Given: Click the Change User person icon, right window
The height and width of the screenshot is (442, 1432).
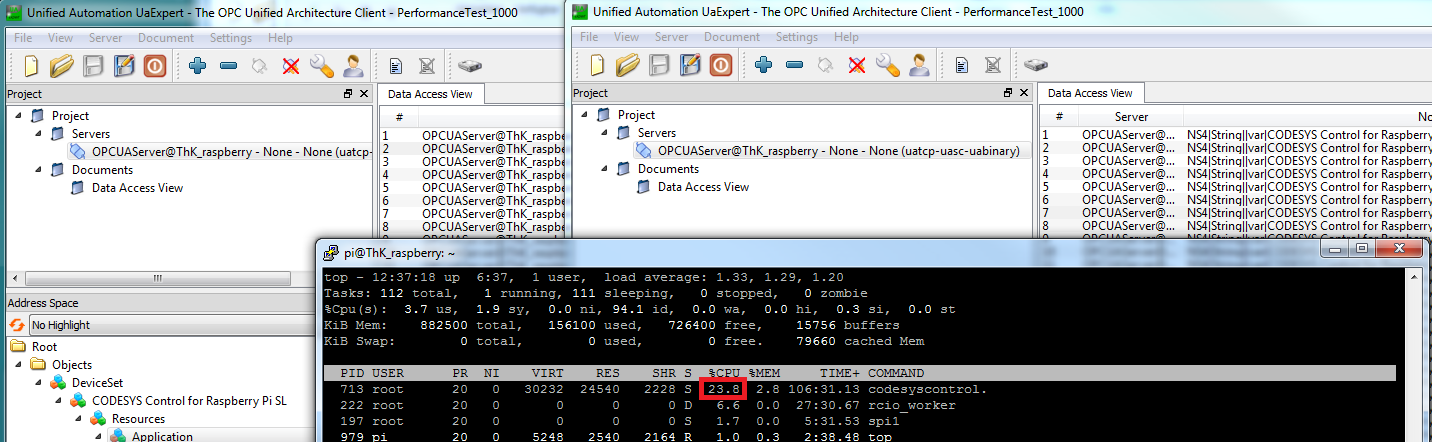Looking at the screenshot, I should point(918,66).
